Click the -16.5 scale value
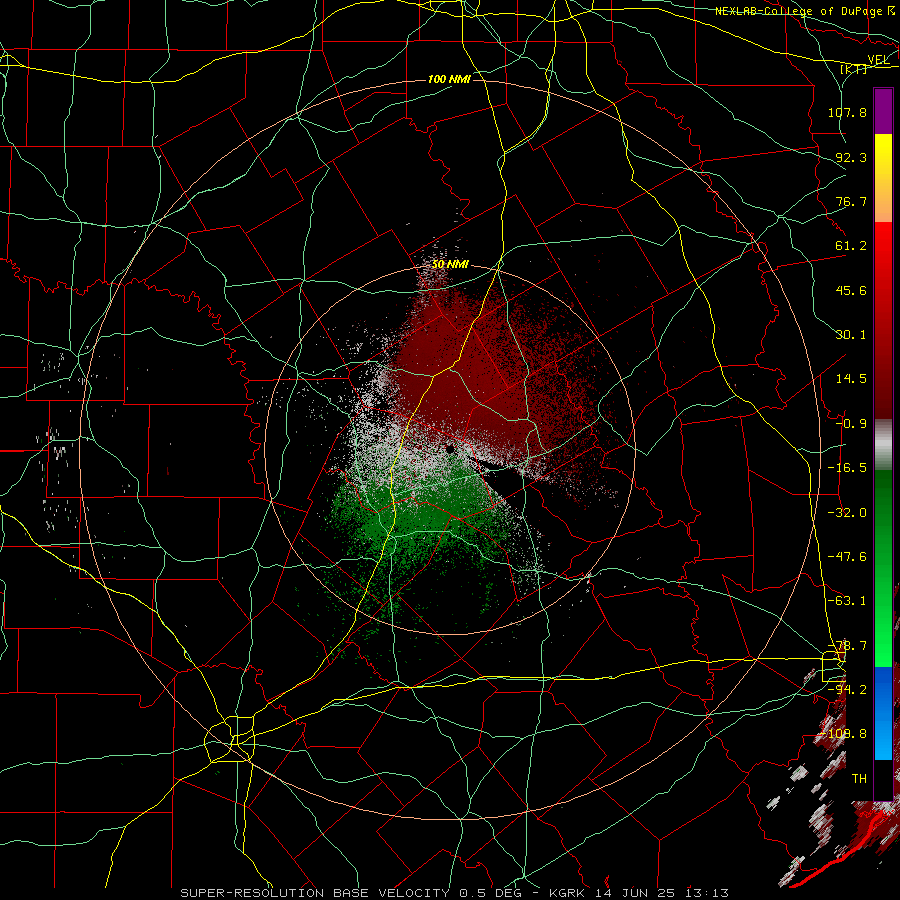 (x=847, y=468)
